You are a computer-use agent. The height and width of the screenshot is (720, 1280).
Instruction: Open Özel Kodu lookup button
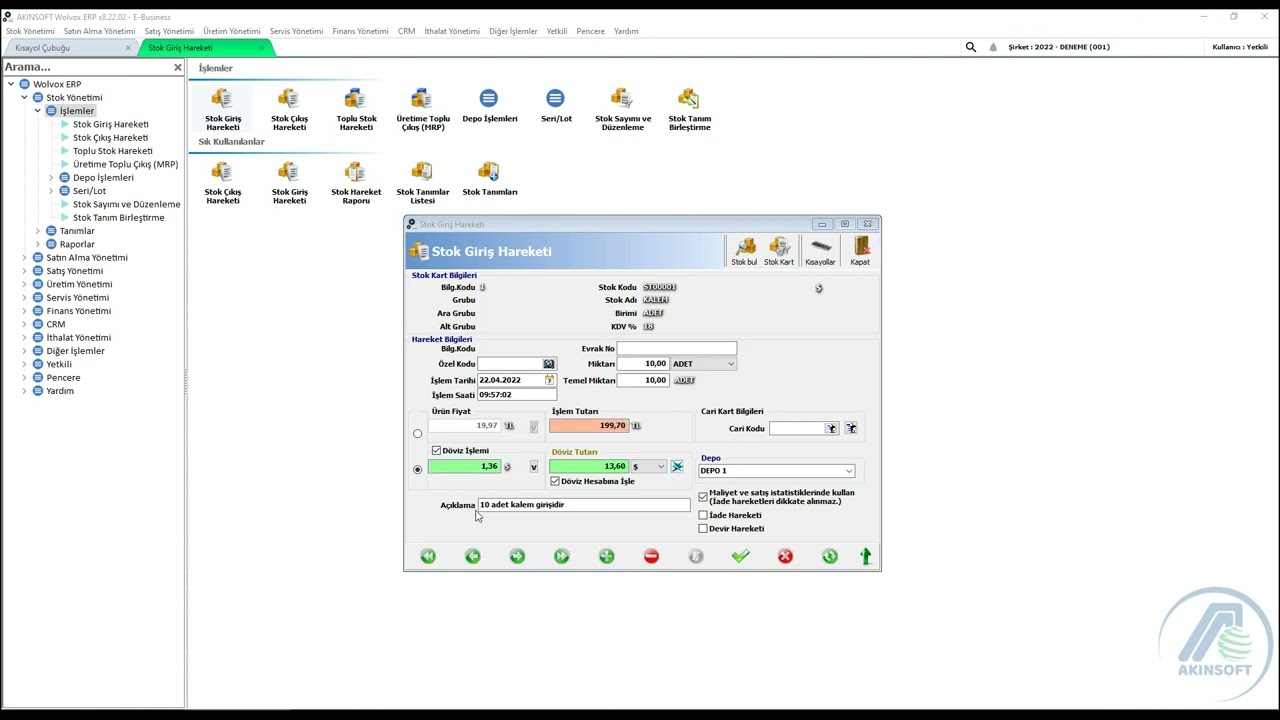pyautogui.click(x=548, y=364)
